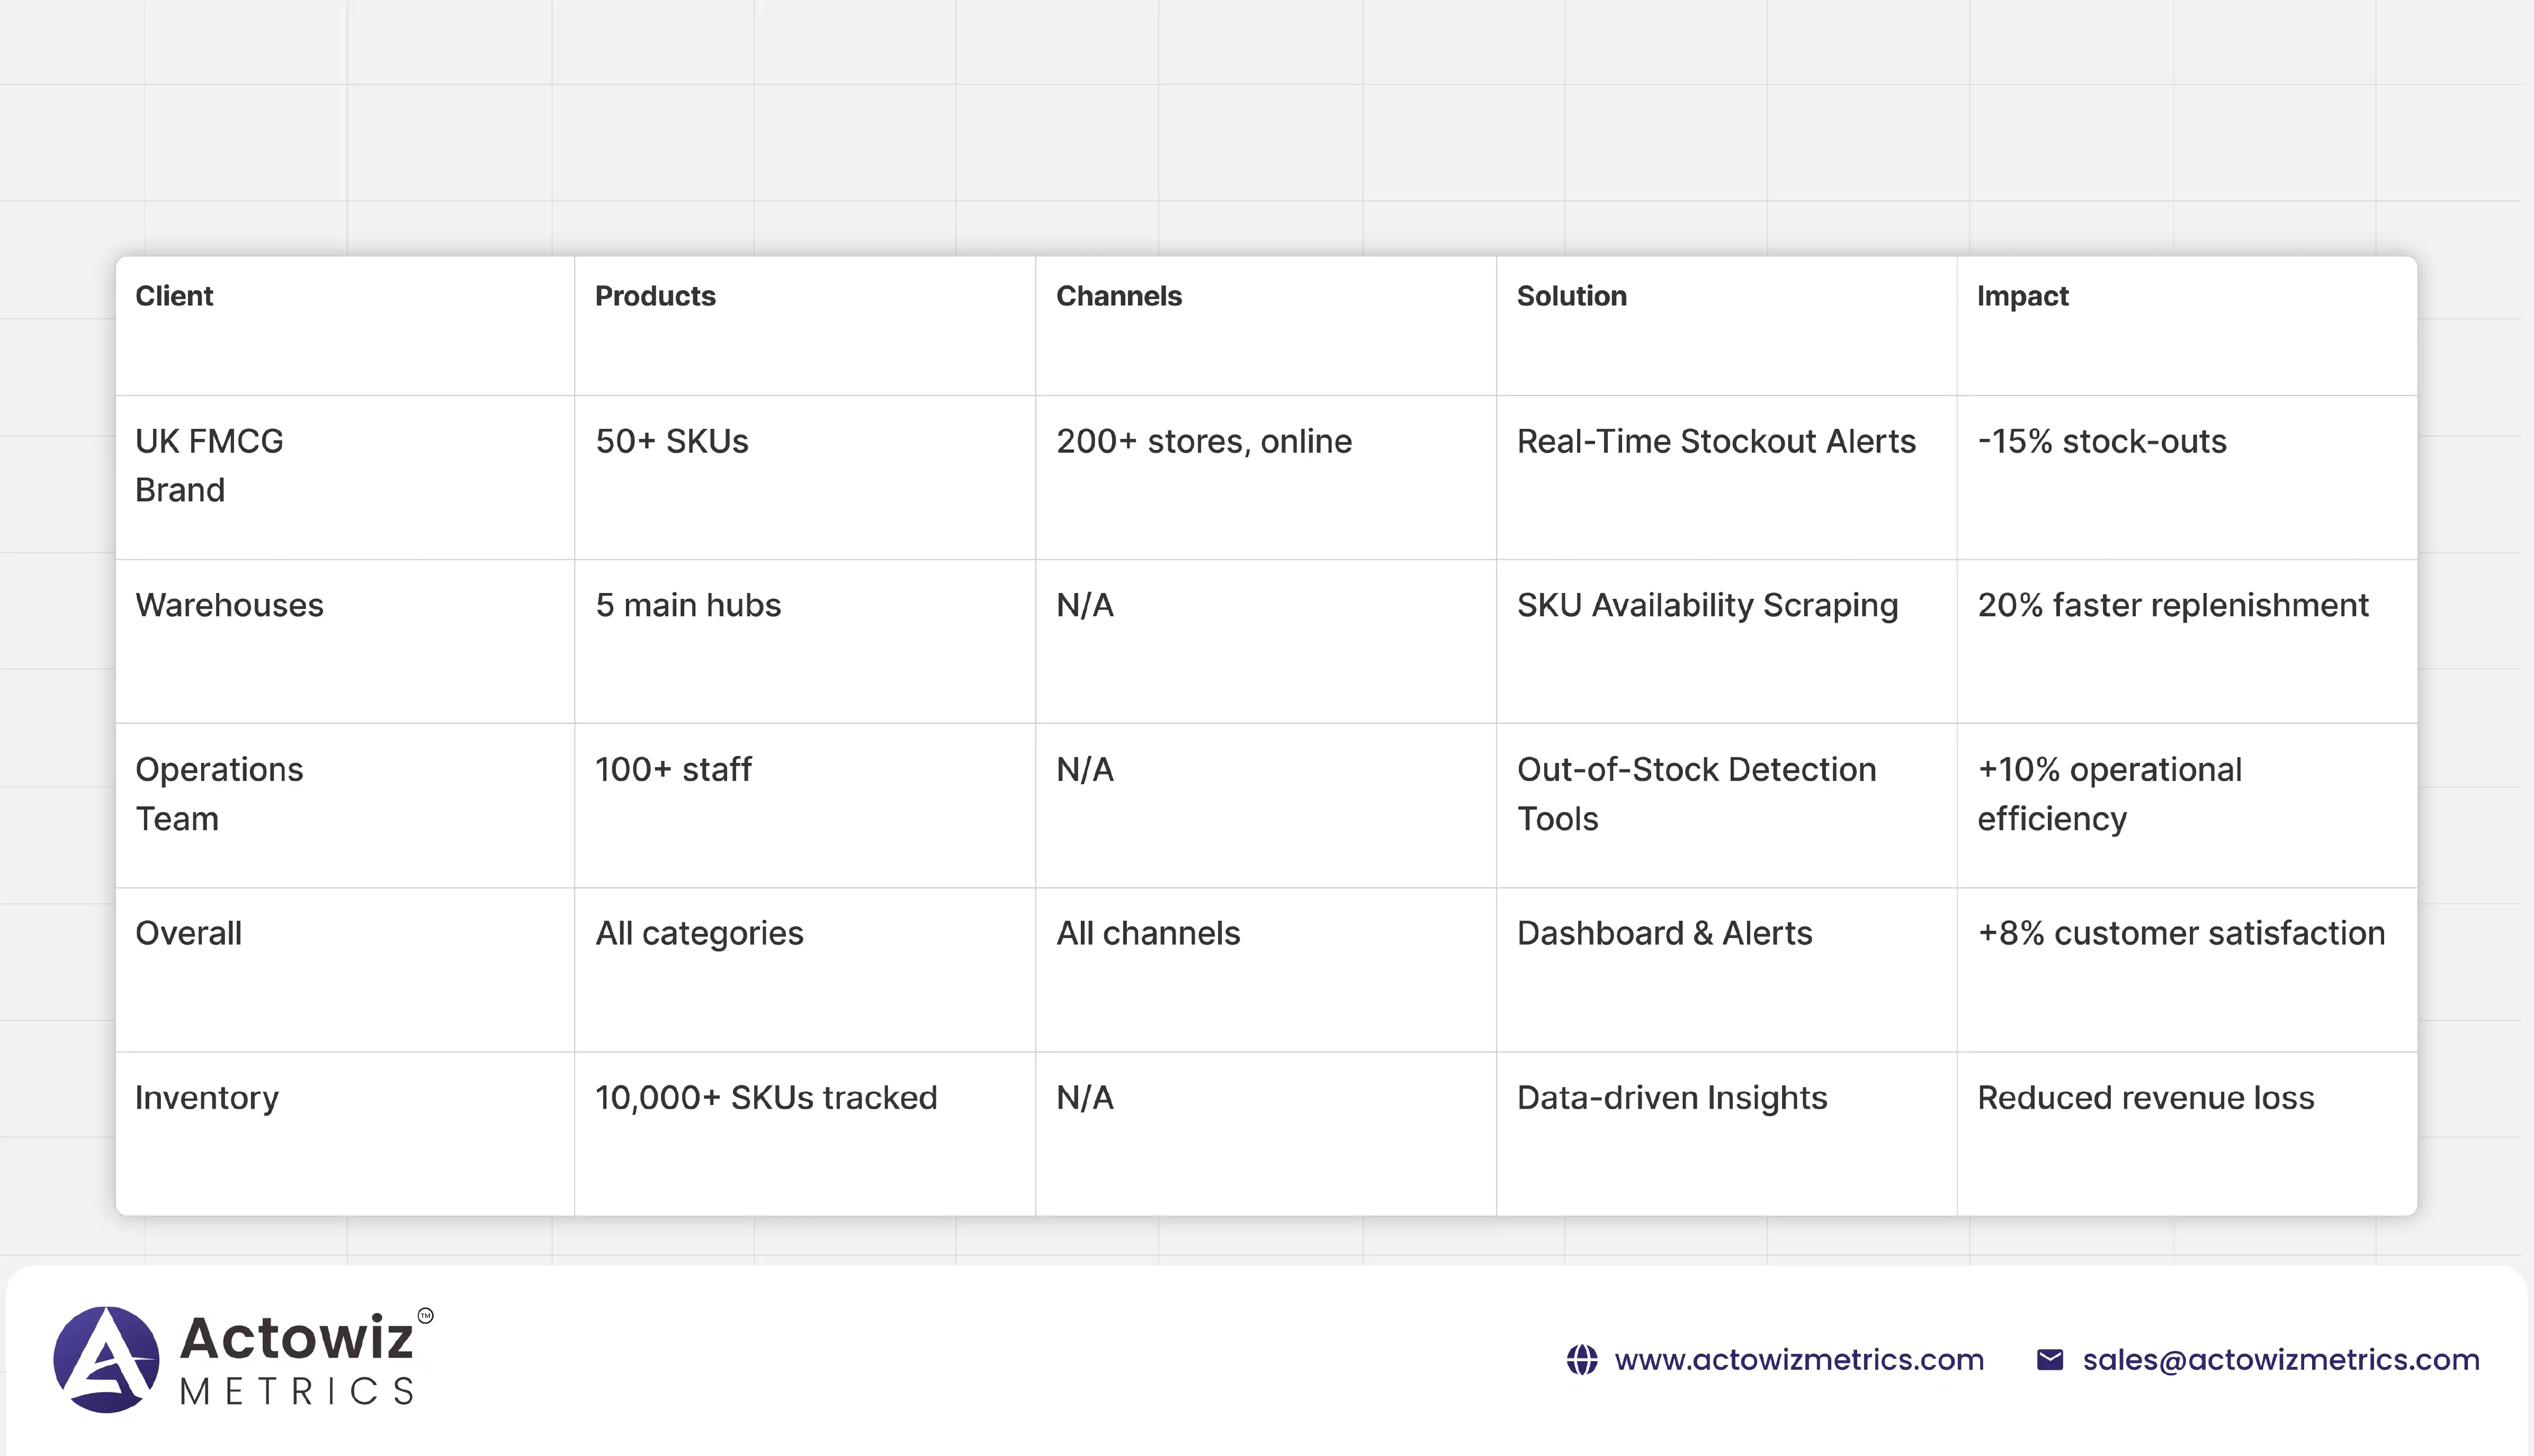Click the Out-of-Stock Detection Tools cell
The height and width of the screenshot is (1456, 2534).
(x=1696, y=793)
